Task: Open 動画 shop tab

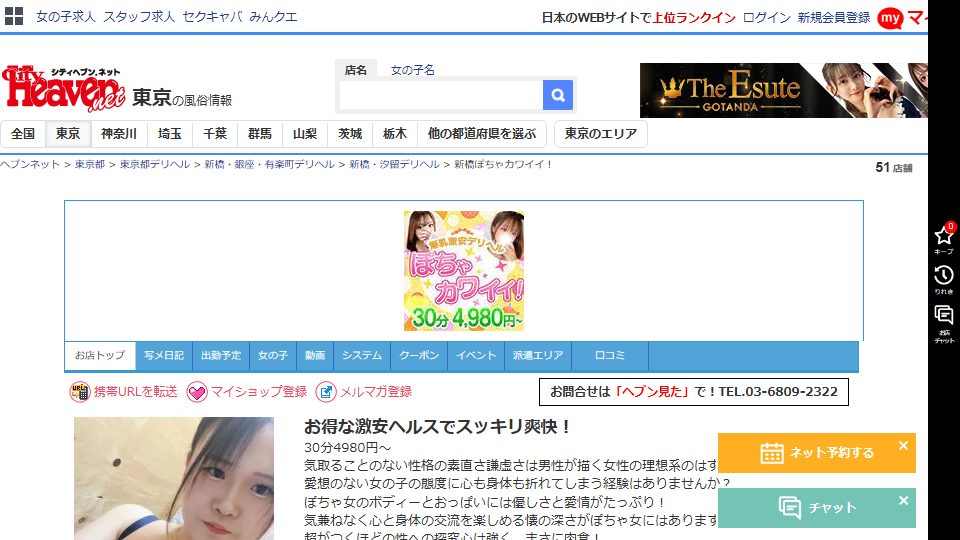Action: (x=315, y=356)
